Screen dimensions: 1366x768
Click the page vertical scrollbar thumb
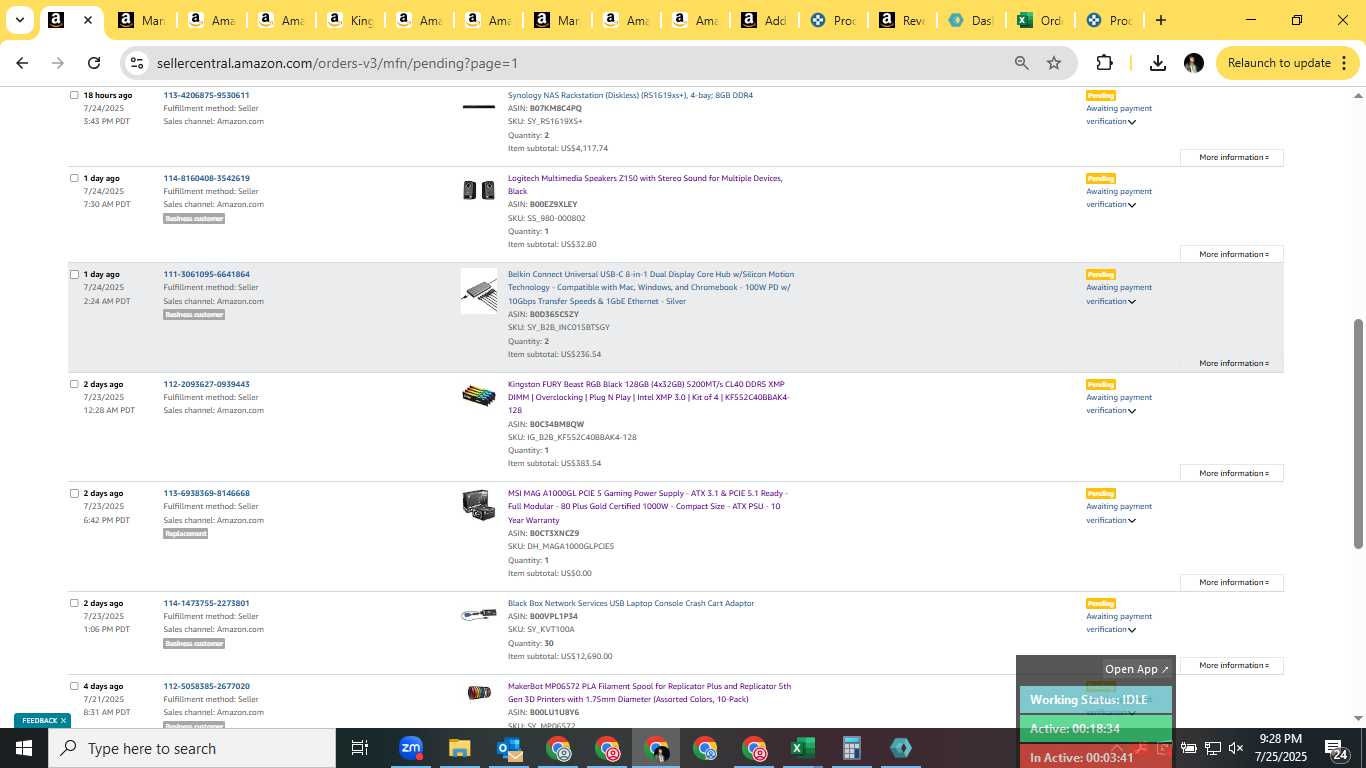tap(1358, 433)
